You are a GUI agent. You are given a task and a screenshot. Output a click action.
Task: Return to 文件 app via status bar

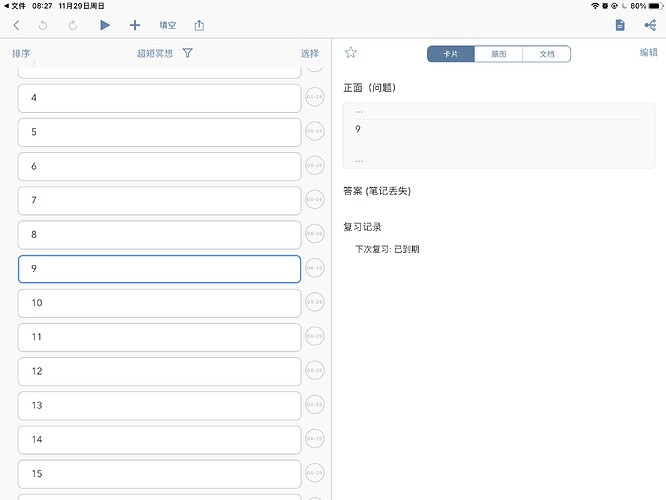coord(15,6)
